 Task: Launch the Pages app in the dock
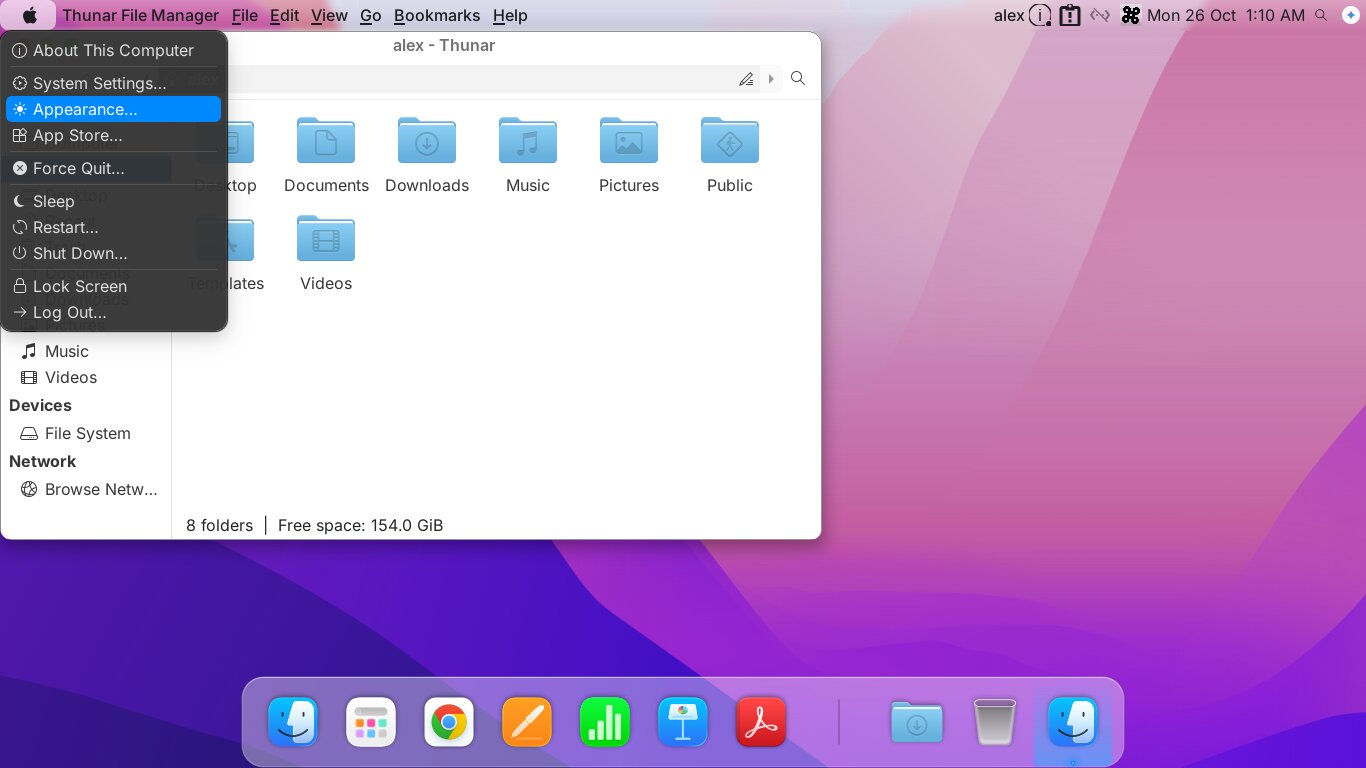coord(527,722)
